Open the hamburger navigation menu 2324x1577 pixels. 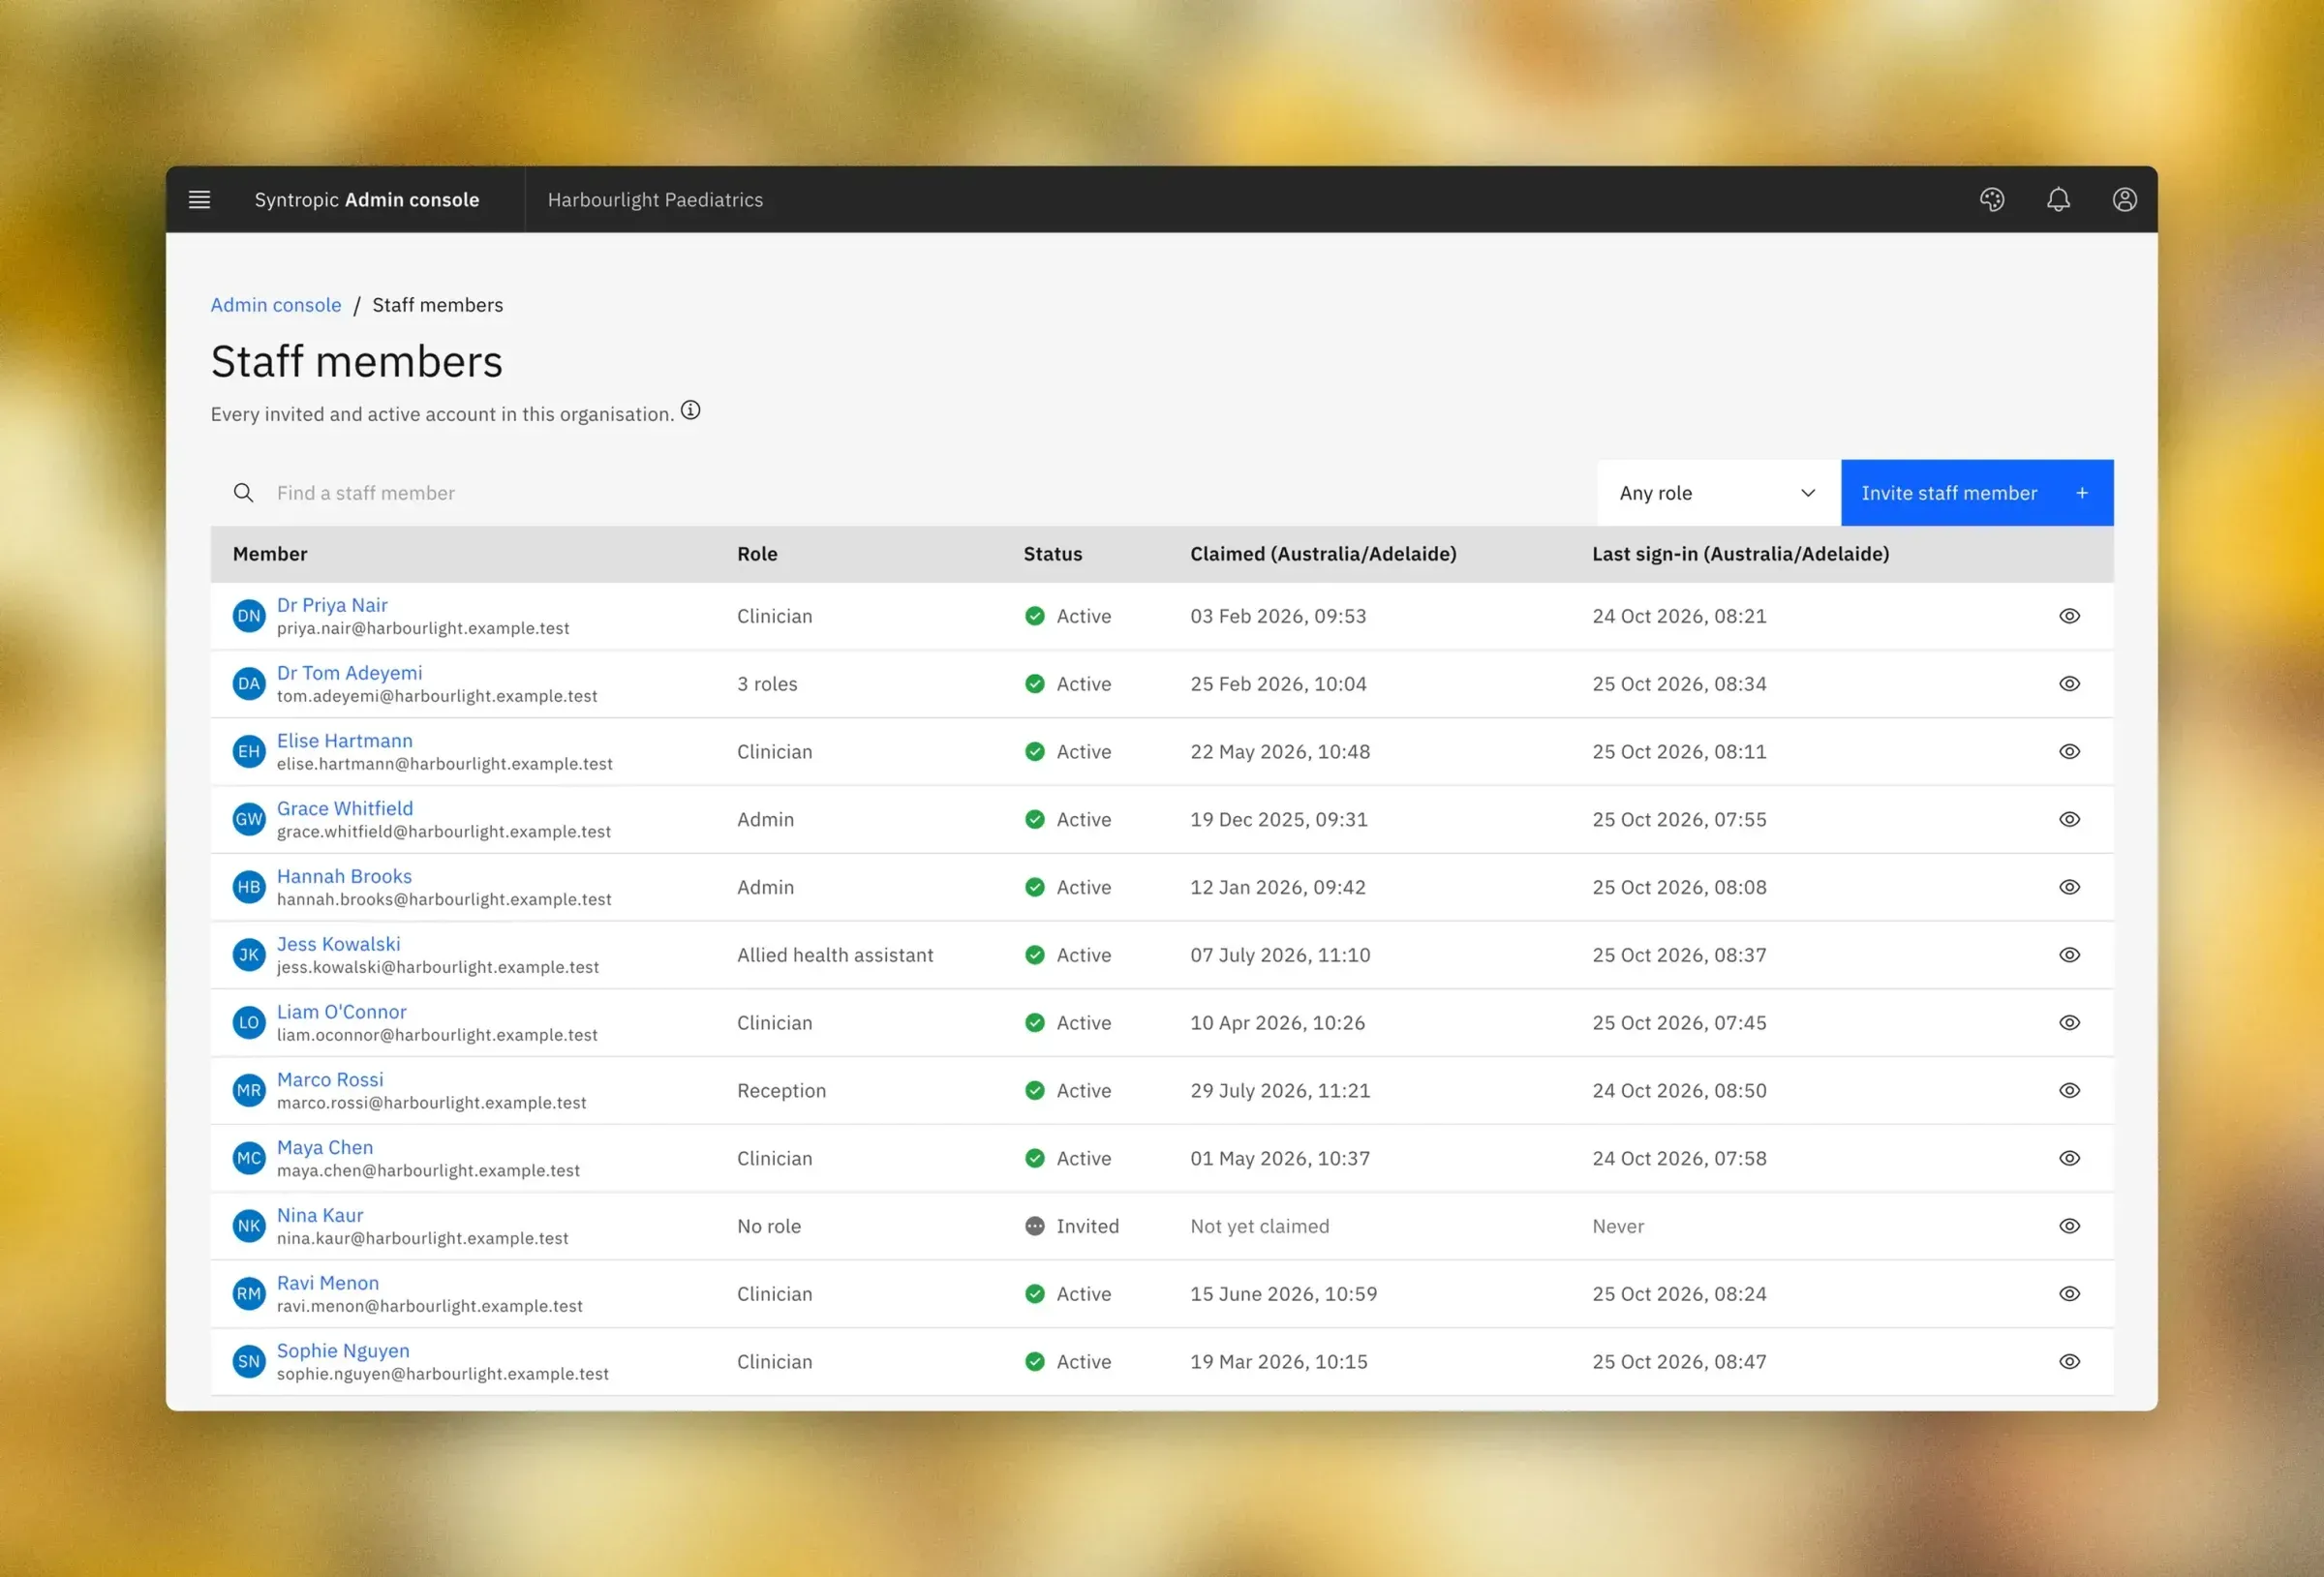(x=199, y=200)
